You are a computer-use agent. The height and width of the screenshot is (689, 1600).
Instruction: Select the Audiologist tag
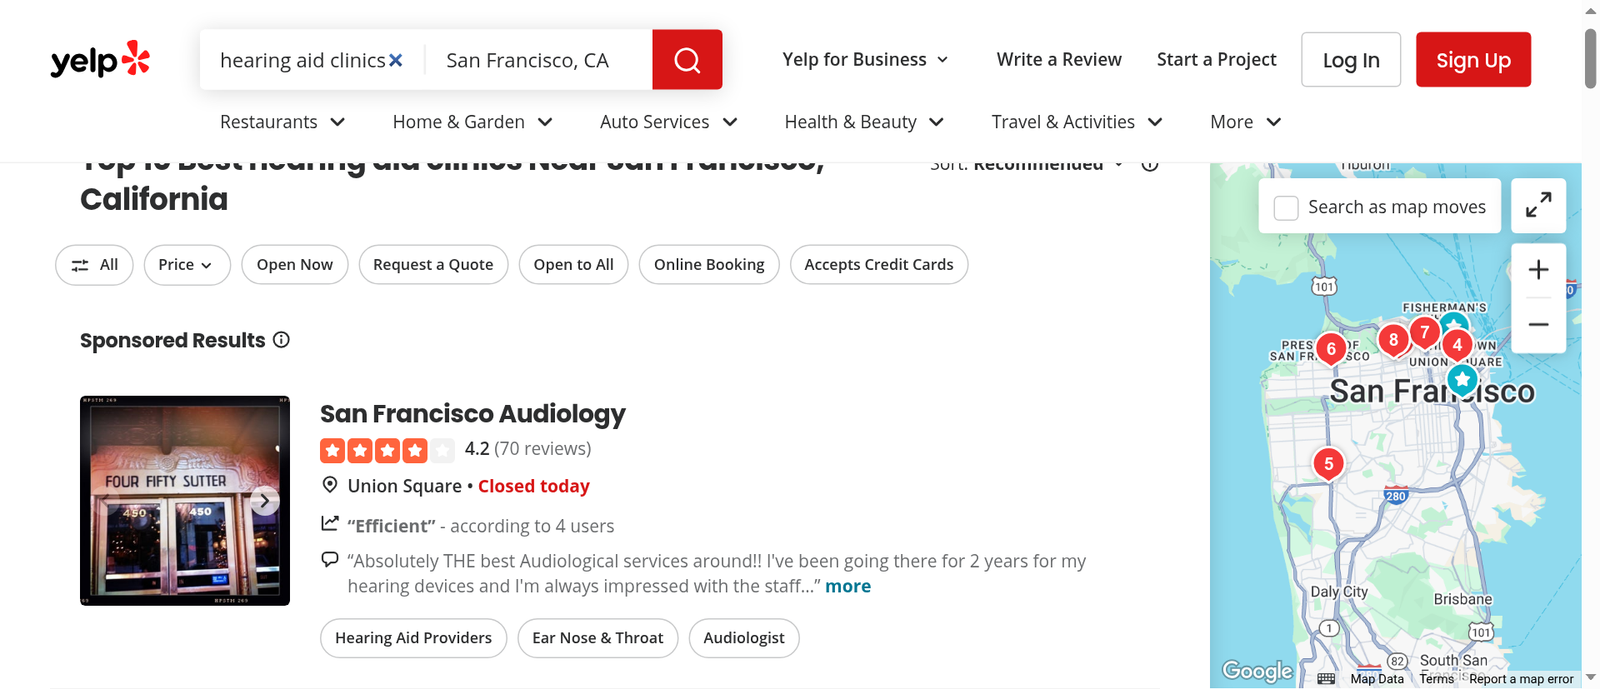pos(744,638)
